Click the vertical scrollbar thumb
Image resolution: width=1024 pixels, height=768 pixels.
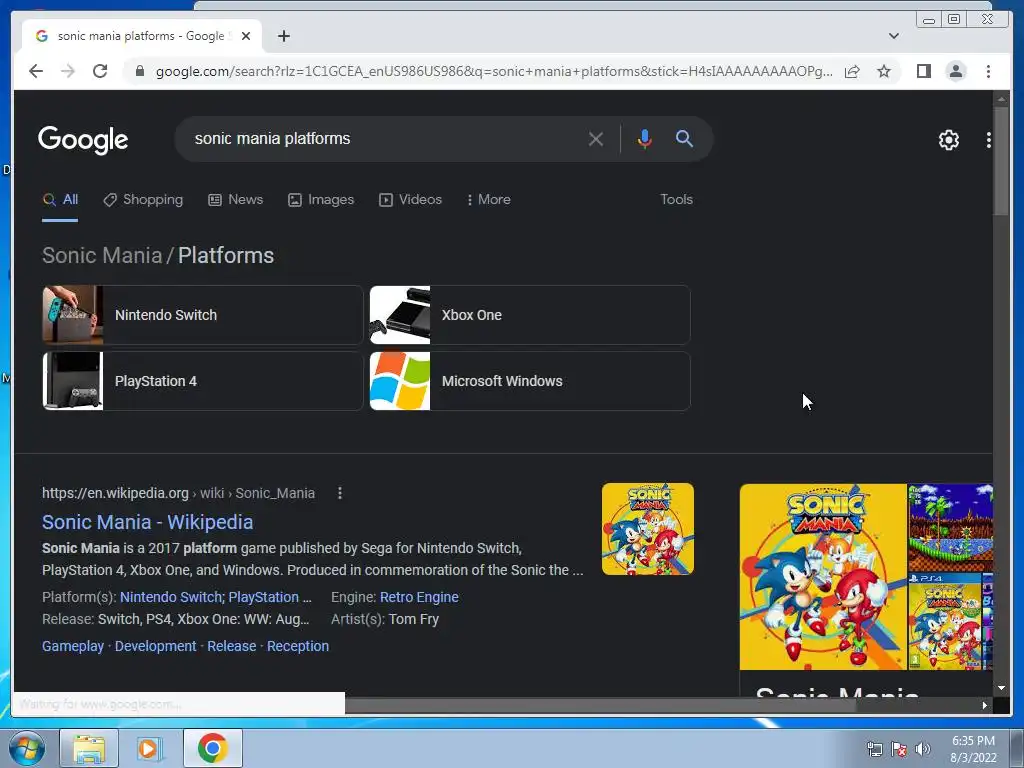point(1000,161)
